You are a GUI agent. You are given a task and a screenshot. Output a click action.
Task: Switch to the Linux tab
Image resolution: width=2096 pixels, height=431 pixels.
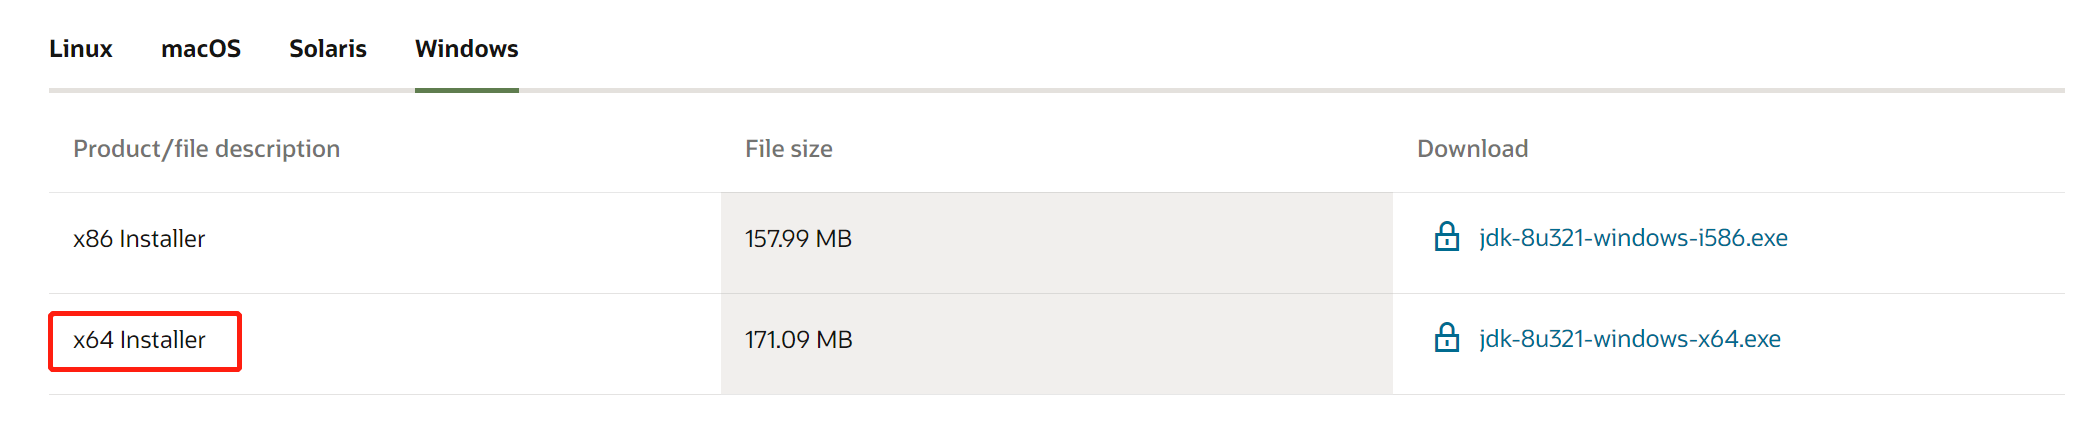(x=81, y=49)
